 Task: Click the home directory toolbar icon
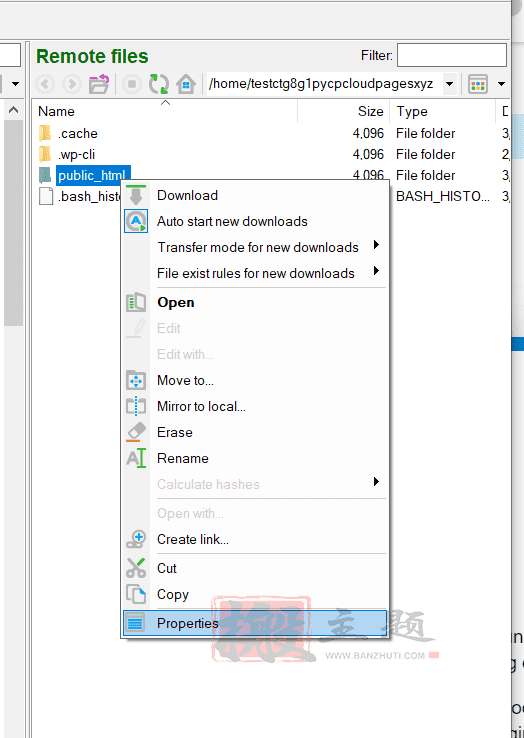(186, 84)
